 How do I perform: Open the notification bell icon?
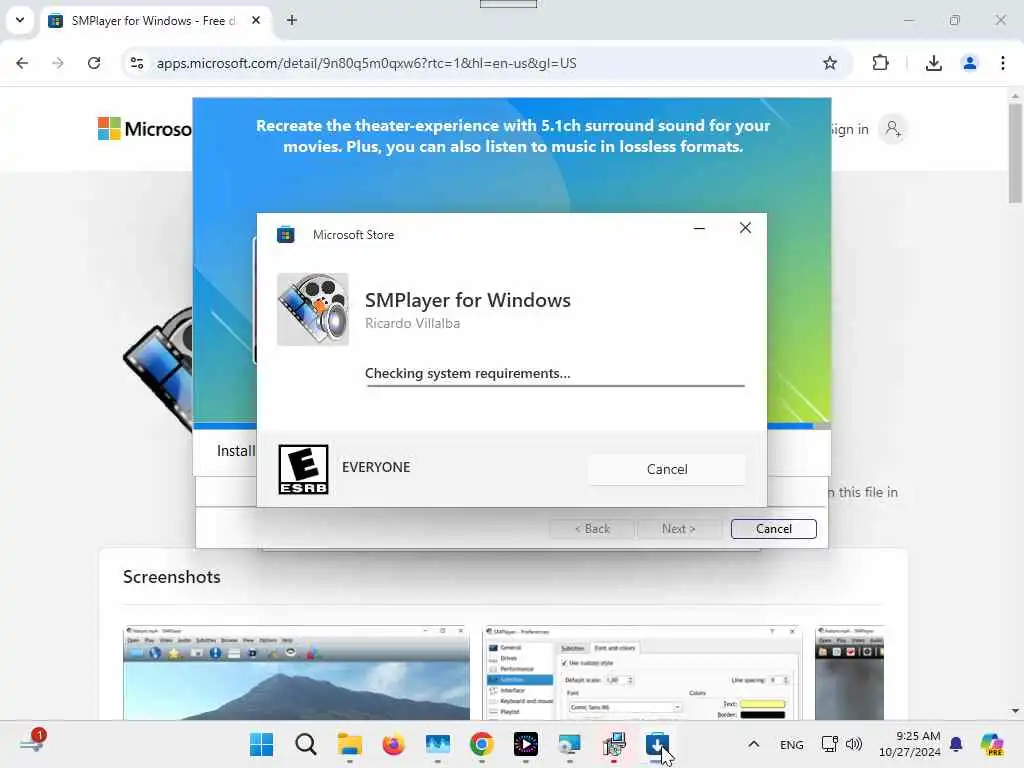[955, 744]
